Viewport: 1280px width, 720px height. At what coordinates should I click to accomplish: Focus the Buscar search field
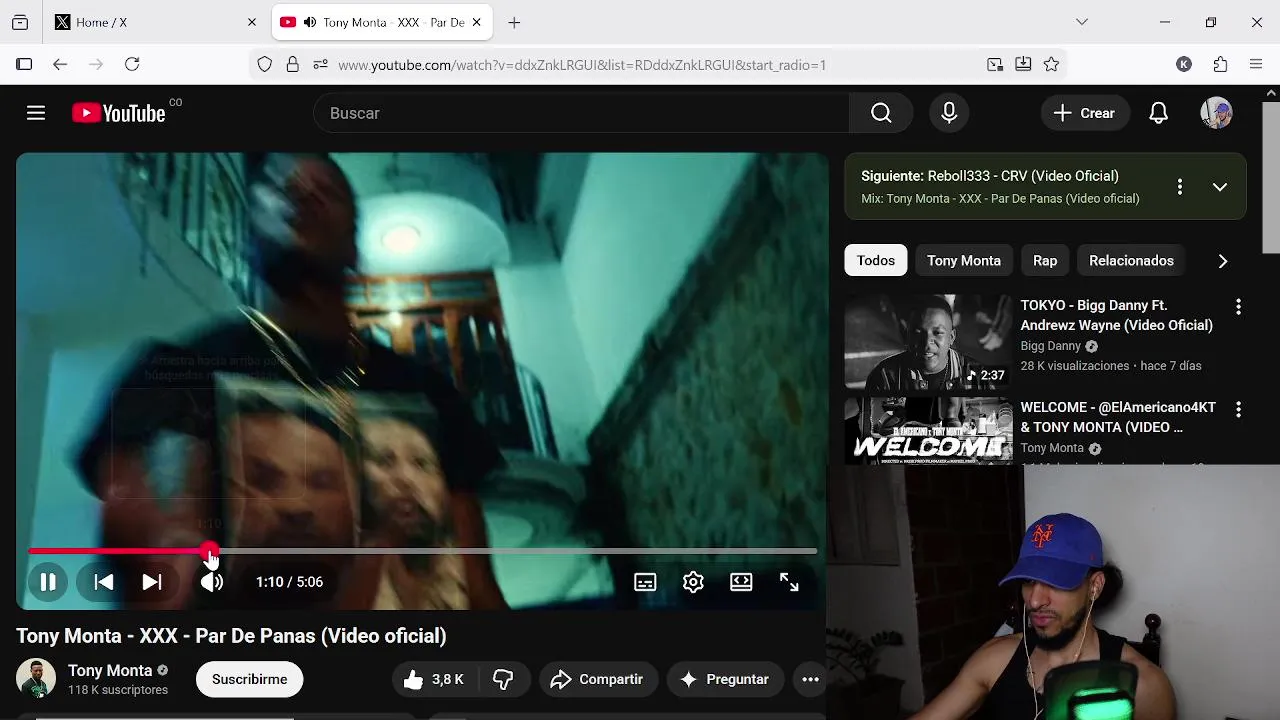[581, 113]
